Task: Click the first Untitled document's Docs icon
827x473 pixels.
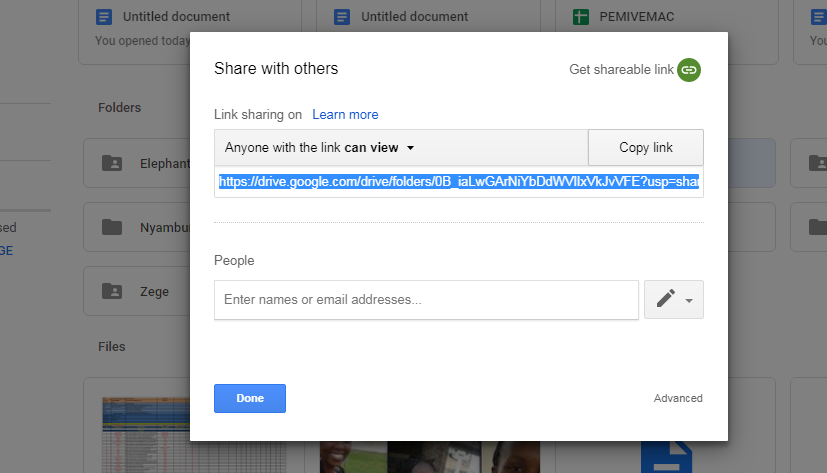Action: point(104,17)
